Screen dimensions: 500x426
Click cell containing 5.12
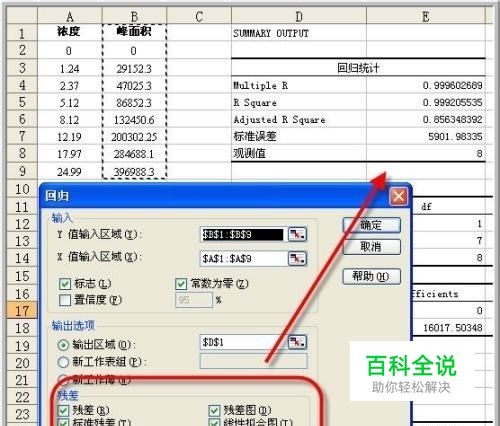point(70,103)
